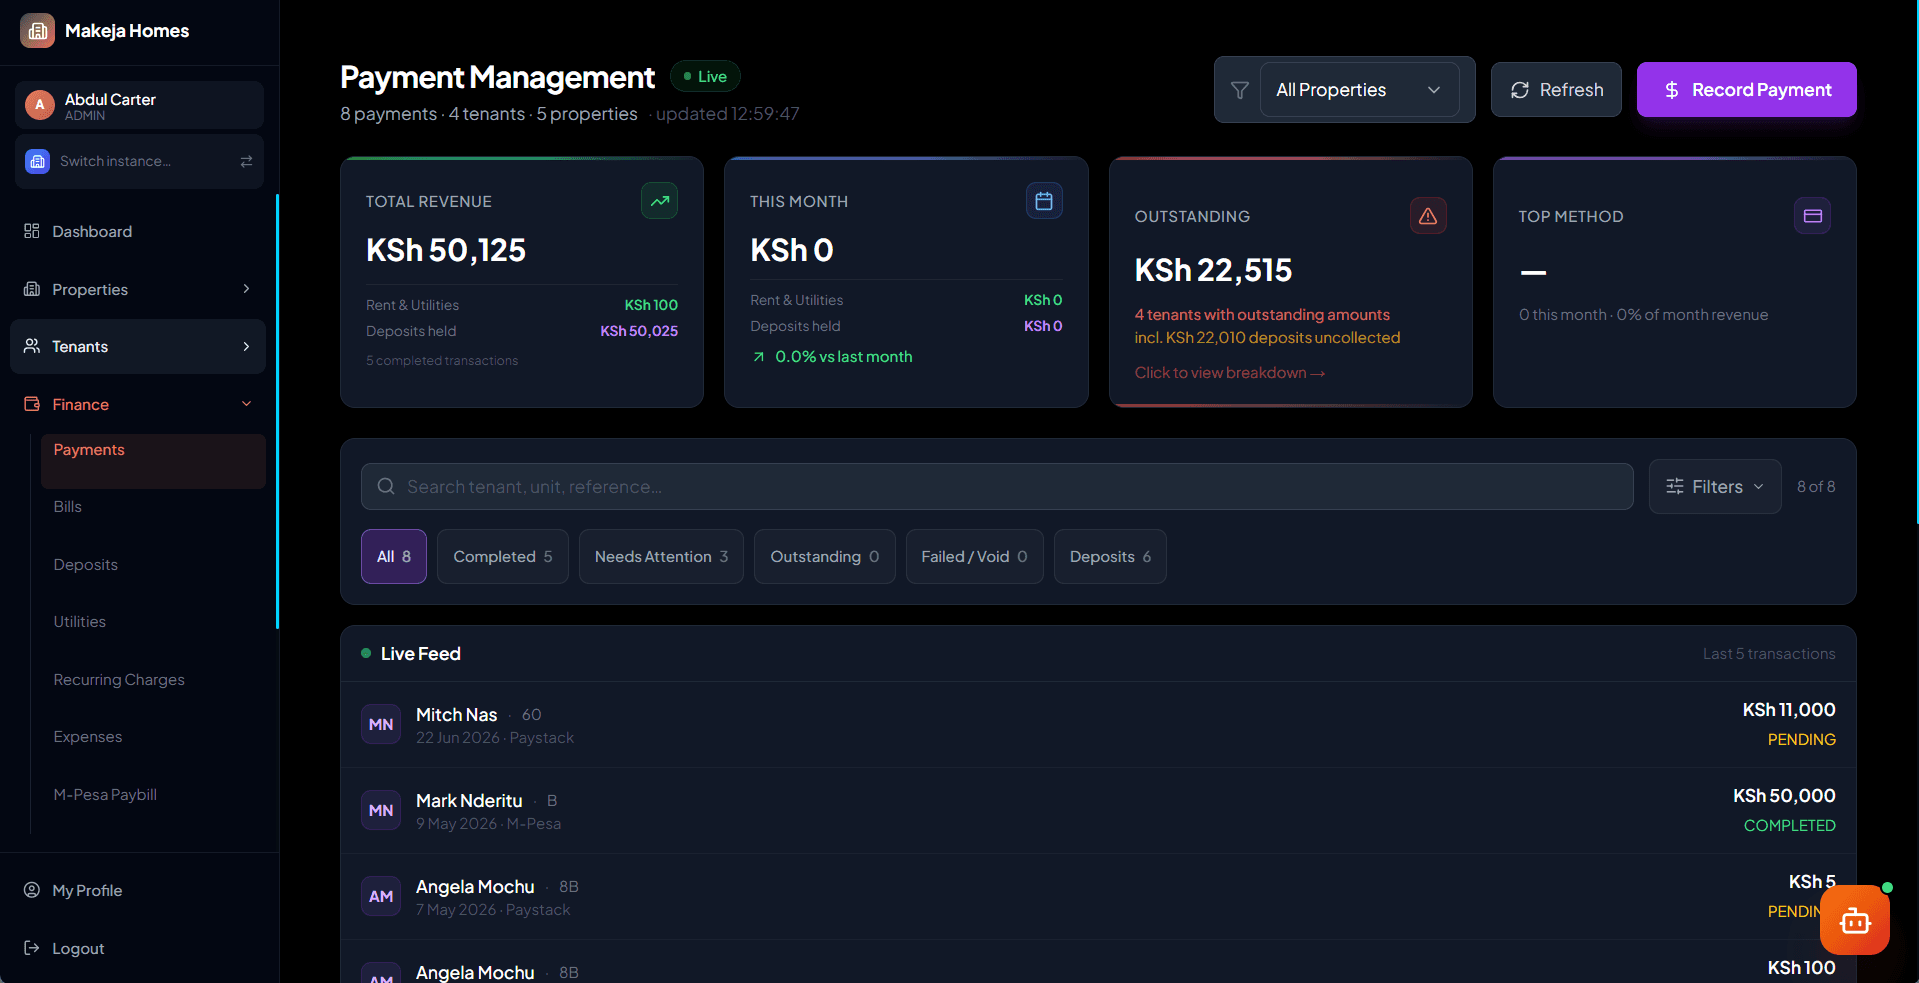Viewport: 1919px width, 983px height.
Task: Select the Deposits 6 filter tab
Action: tap(1110, 557)
